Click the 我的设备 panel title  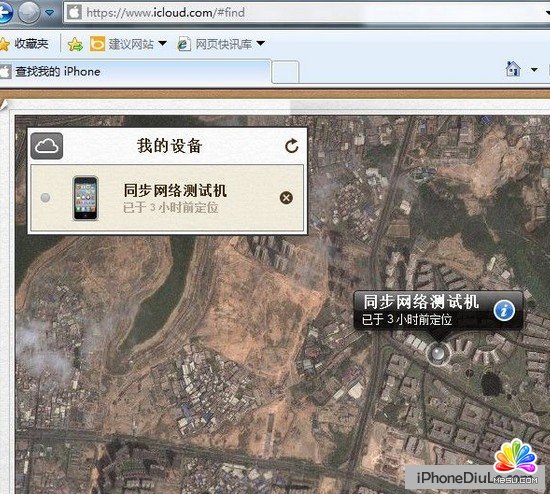coord(169,146)
